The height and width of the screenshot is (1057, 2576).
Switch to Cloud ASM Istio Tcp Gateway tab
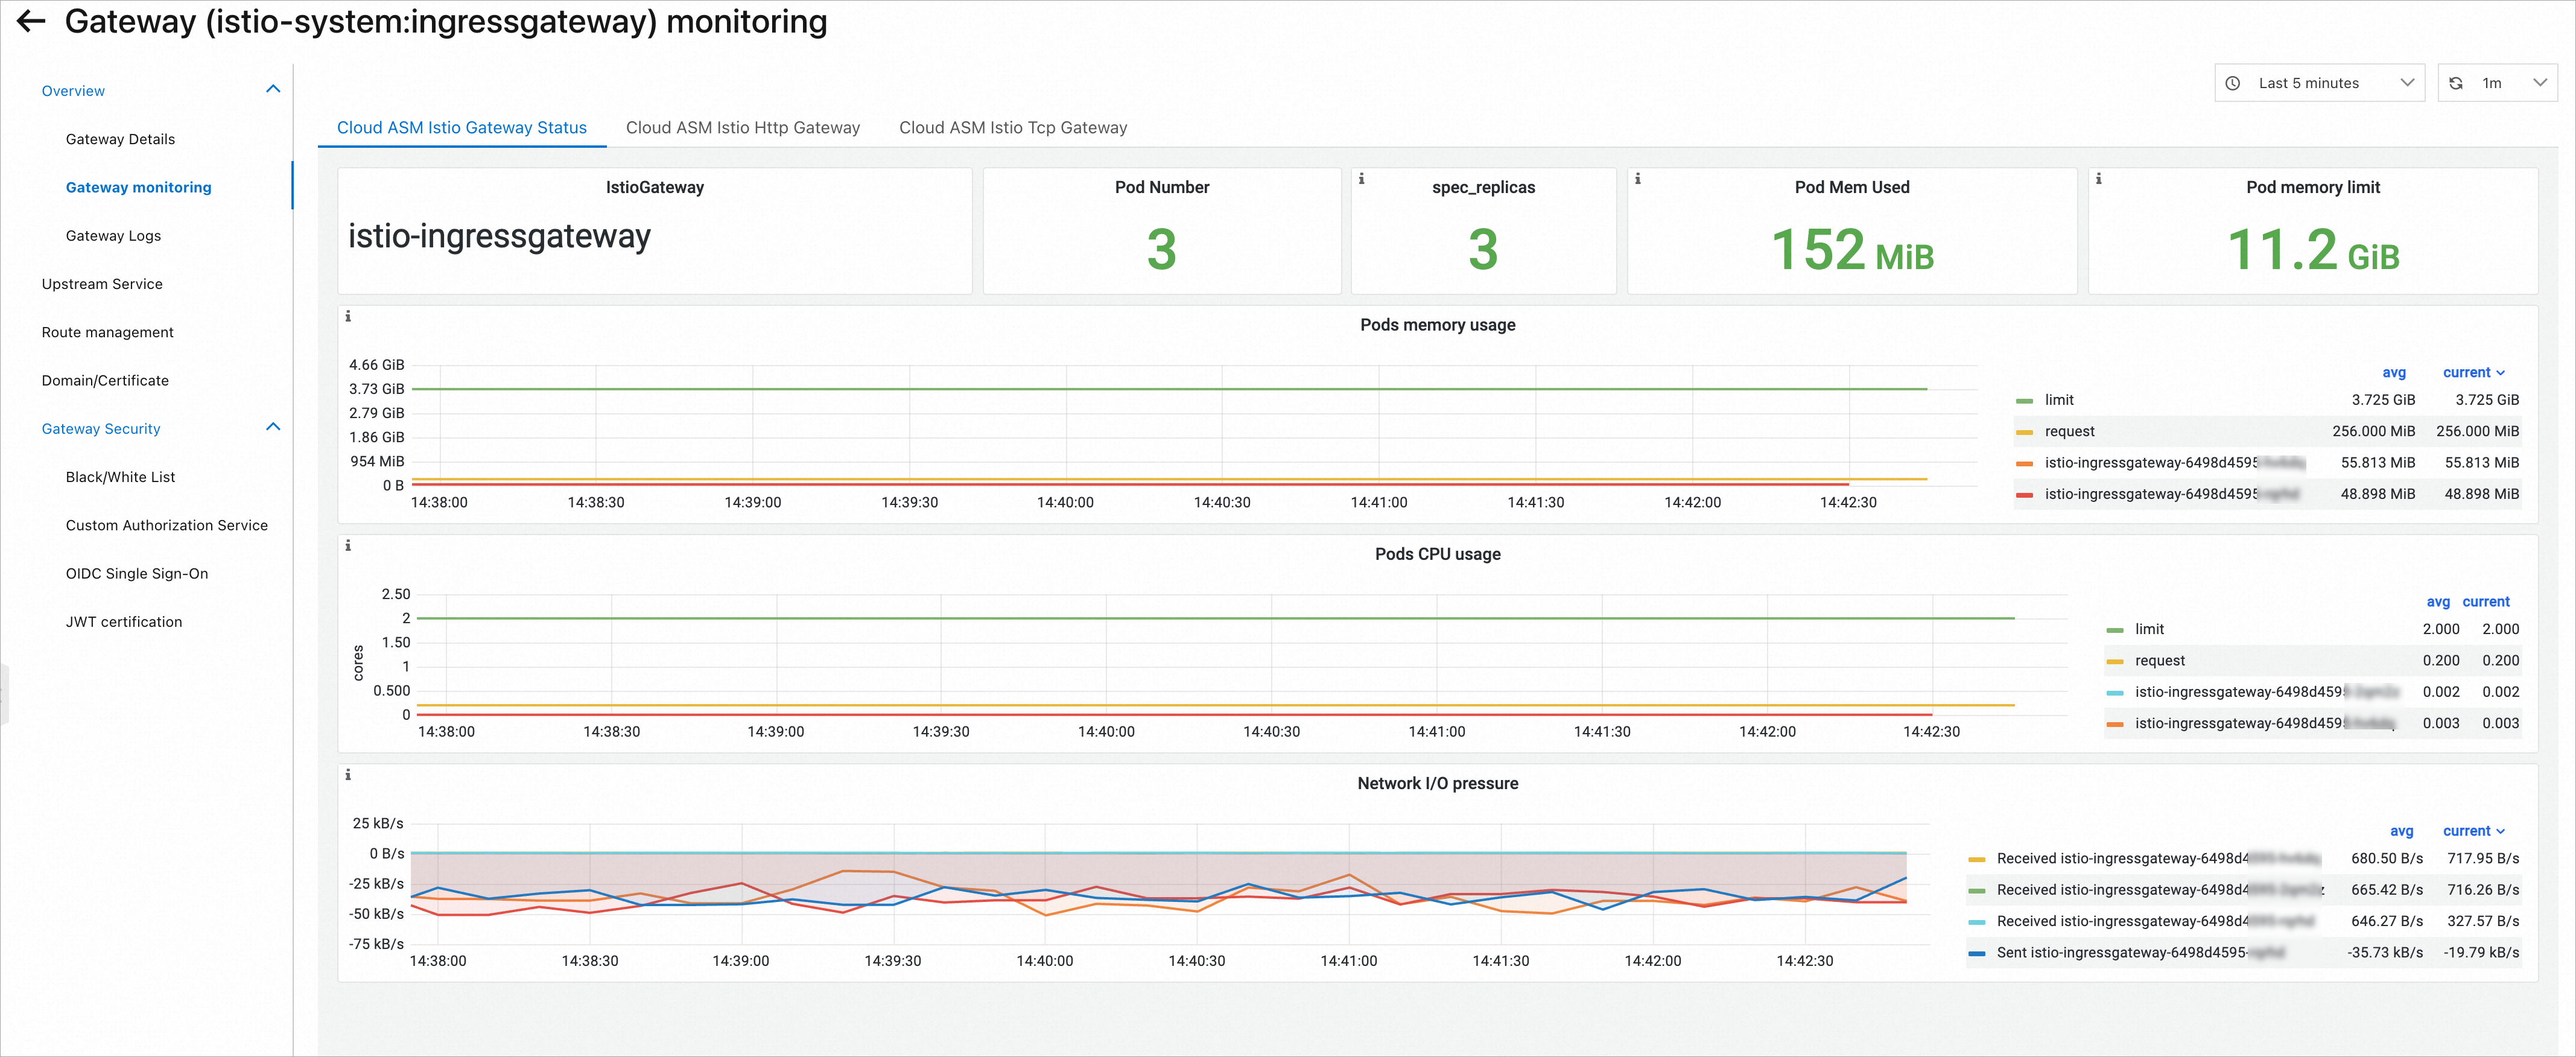[x=1012, y=127]
